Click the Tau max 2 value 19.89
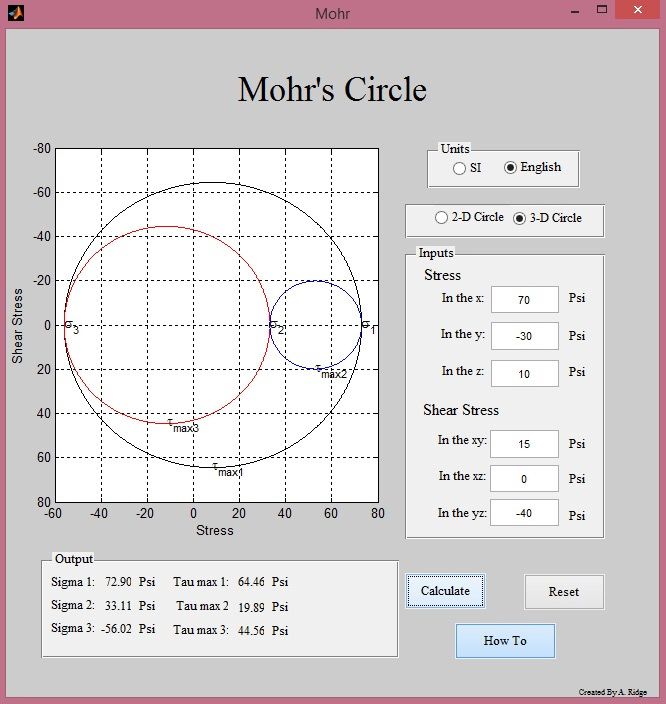Viewport: 666px width, 704px height. [x=251, y=607]
